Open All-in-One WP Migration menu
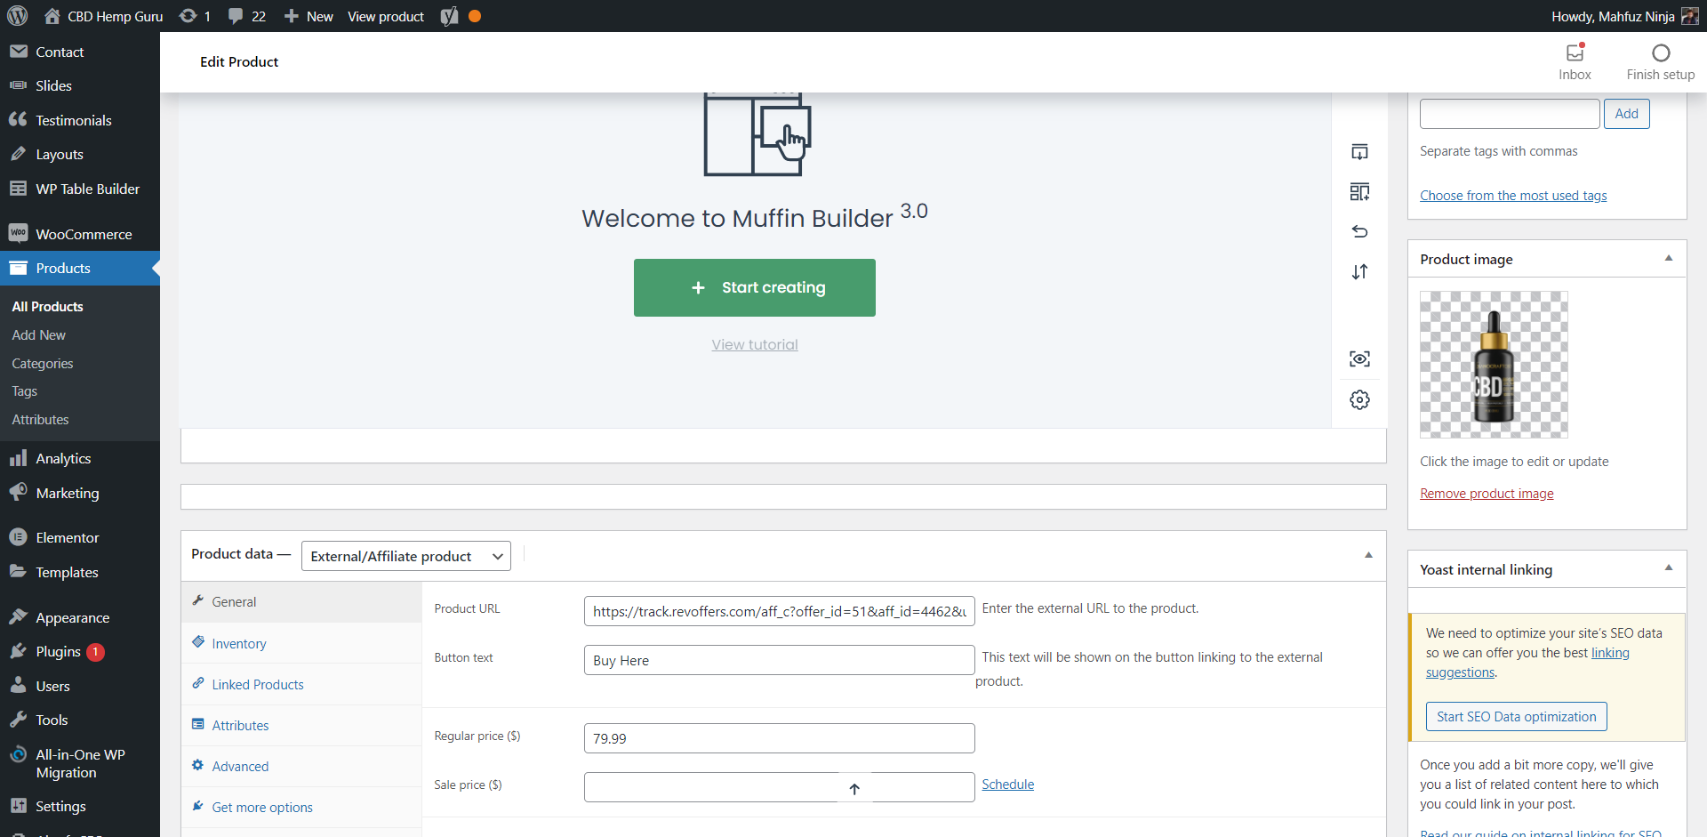Viewport: 1707px width, 837px height. point(80,763)
